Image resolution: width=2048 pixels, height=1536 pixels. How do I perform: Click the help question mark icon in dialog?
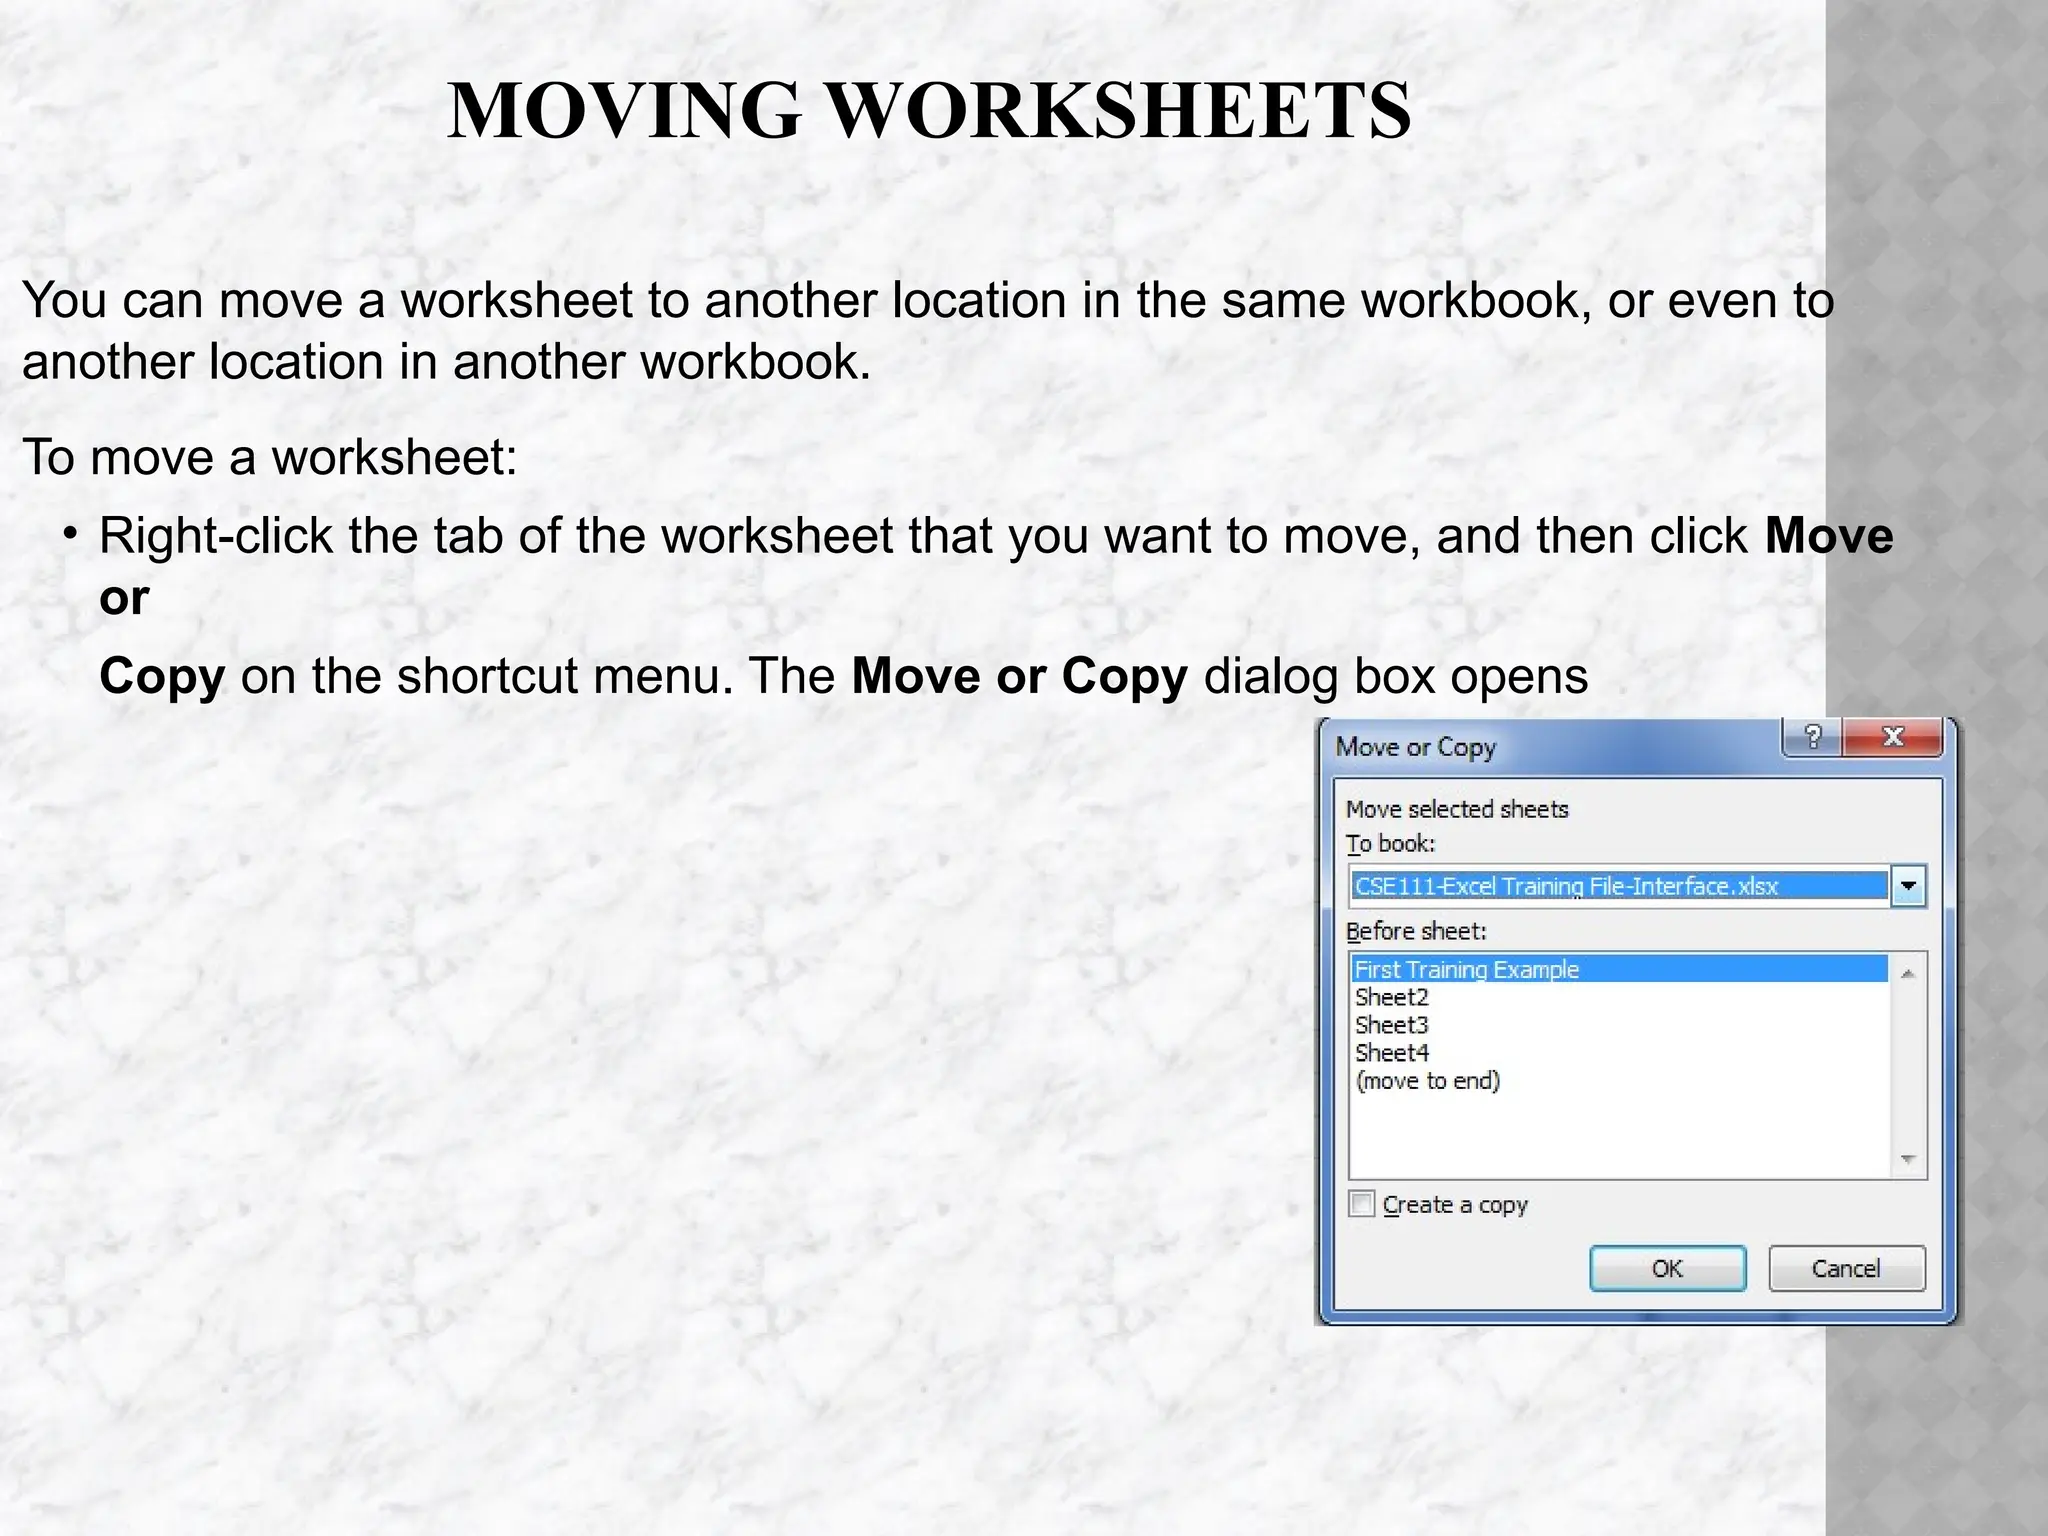click(x=1812, y=737)
